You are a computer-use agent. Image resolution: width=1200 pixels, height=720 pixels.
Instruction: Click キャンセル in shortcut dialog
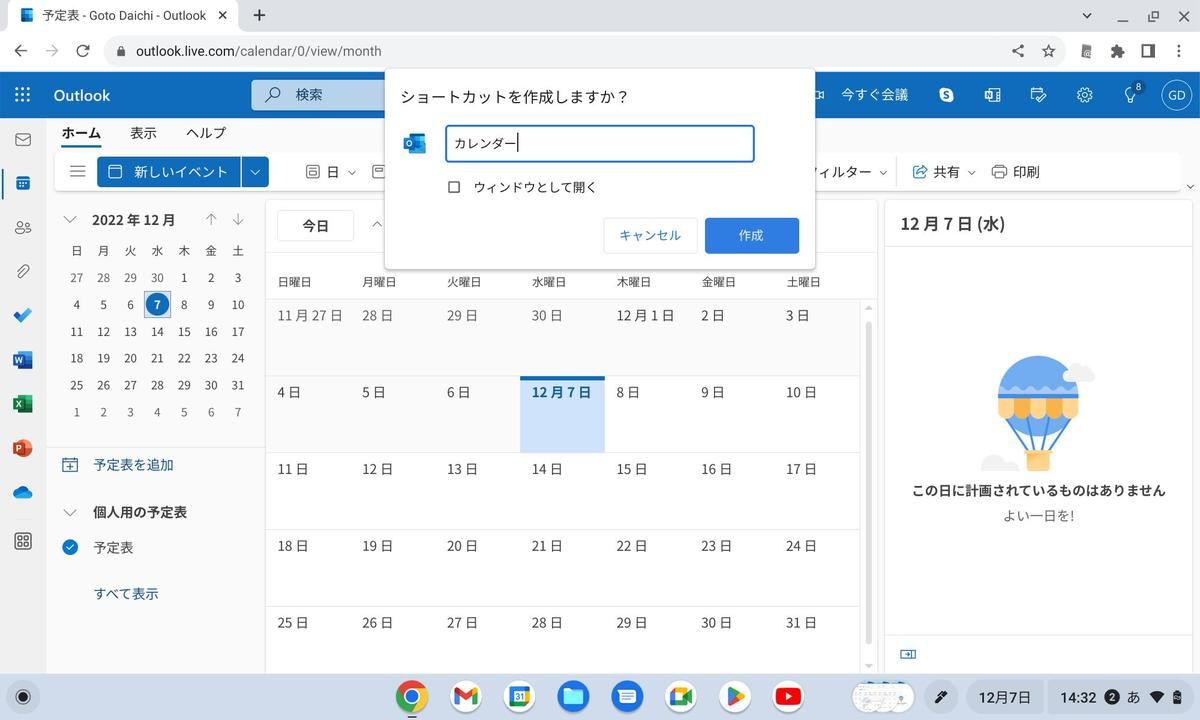(x=650, y=235)
